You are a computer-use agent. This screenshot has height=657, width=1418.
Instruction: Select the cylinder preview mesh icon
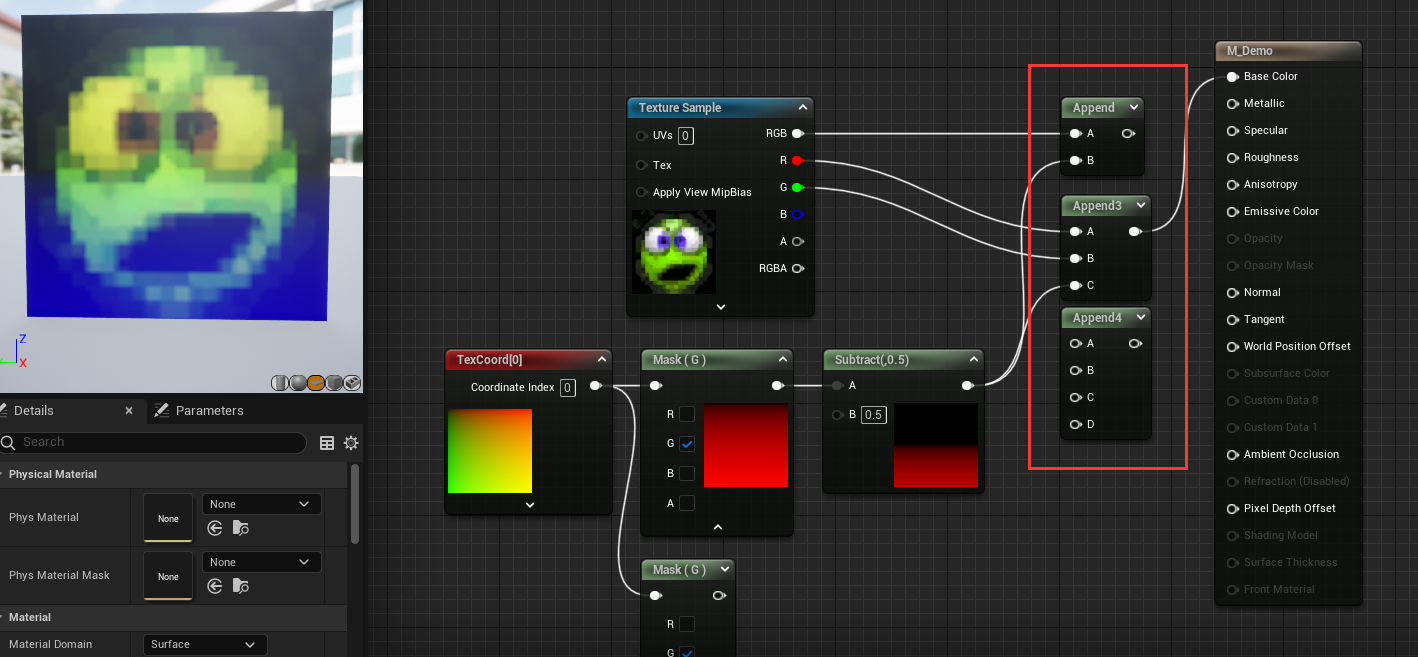pyautogui.click(x=280, y=383)
